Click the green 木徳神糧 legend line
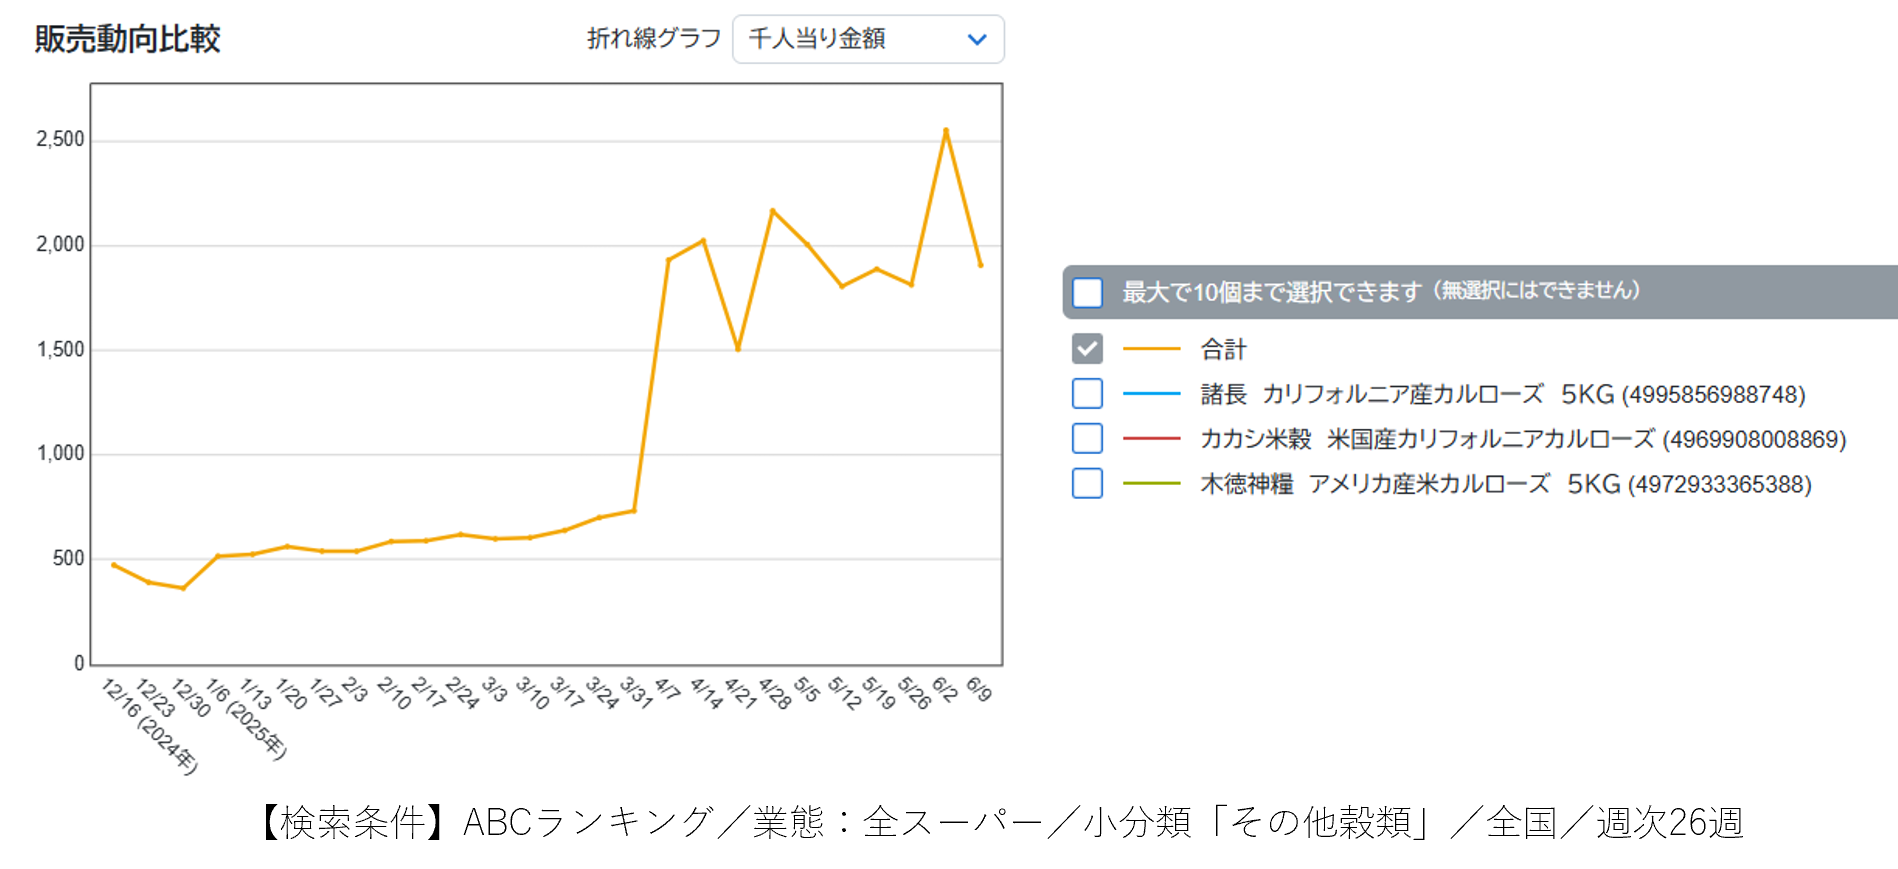The image size is (1898, 869). [1152, 483]
